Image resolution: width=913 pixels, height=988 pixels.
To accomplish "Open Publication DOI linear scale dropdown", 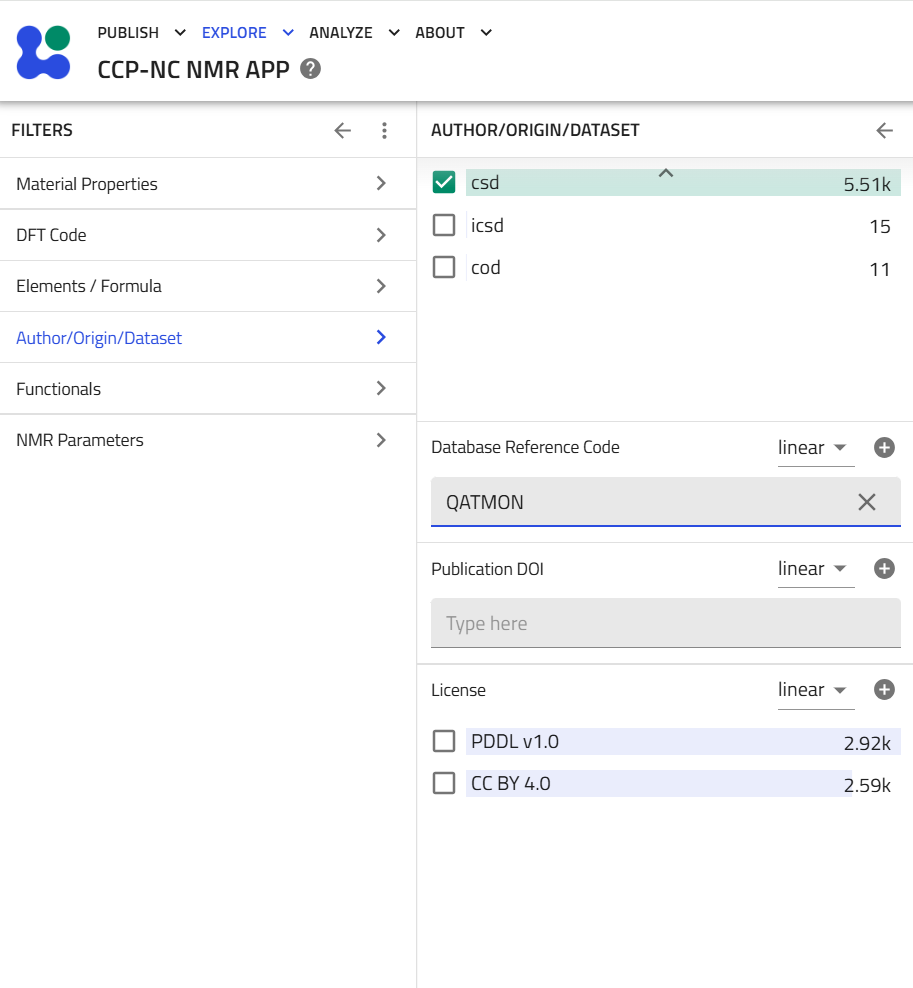I will 816,569.
